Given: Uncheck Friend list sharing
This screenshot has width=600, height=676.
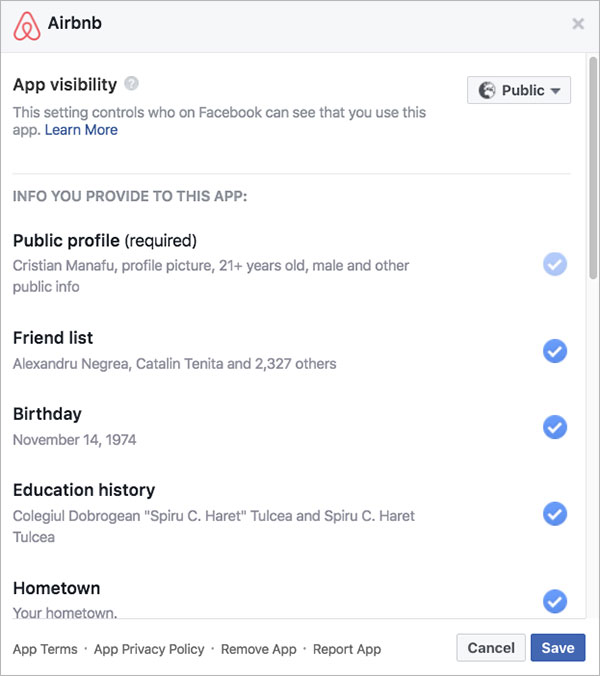Looking at the screenshot, I should [555, 351].
